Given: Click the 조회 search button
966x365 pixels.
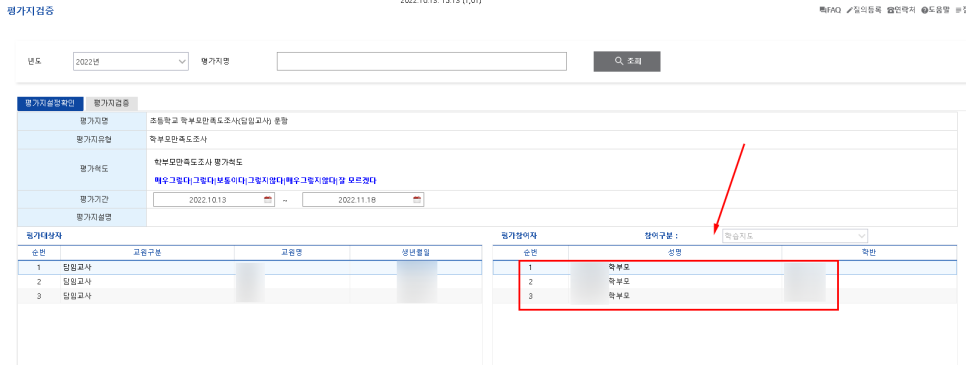Looking at the screenshot, I should 627,62.
